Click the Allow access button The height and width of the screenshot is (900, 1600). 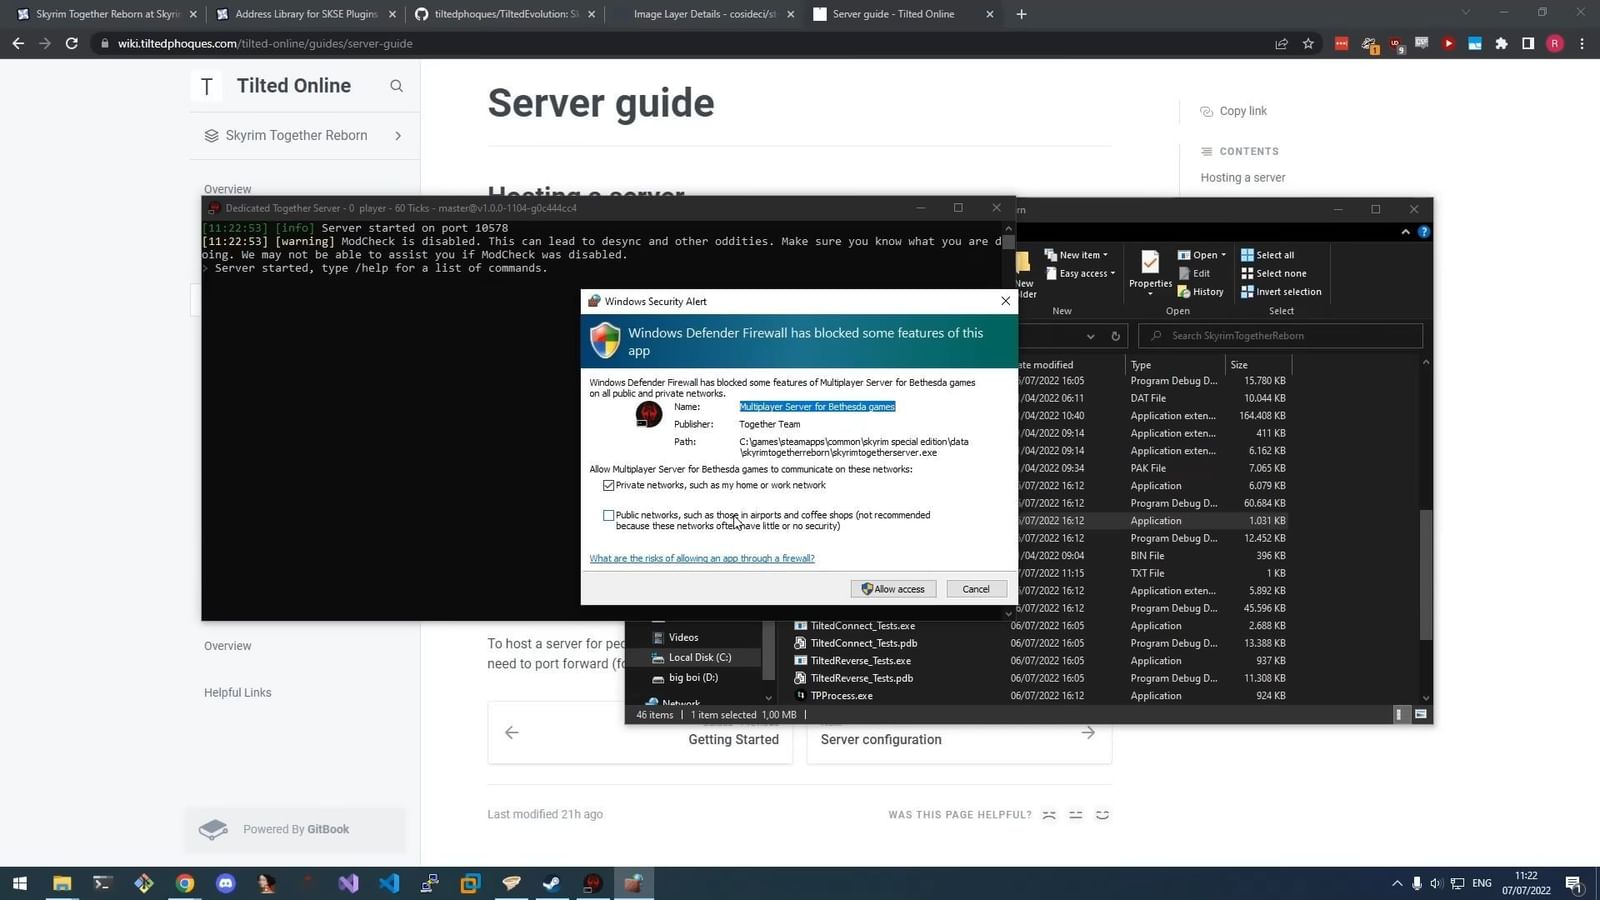(x=893, y=589)
